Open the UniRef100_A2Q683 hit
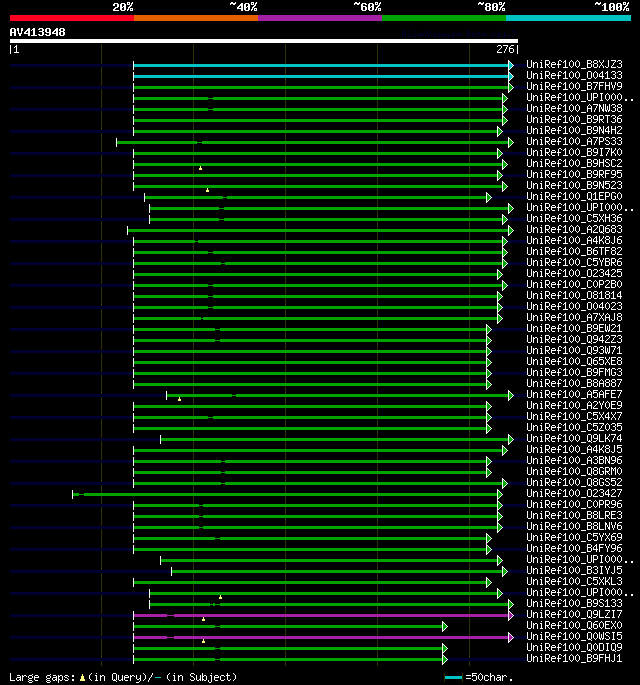 tap(574, 229)
